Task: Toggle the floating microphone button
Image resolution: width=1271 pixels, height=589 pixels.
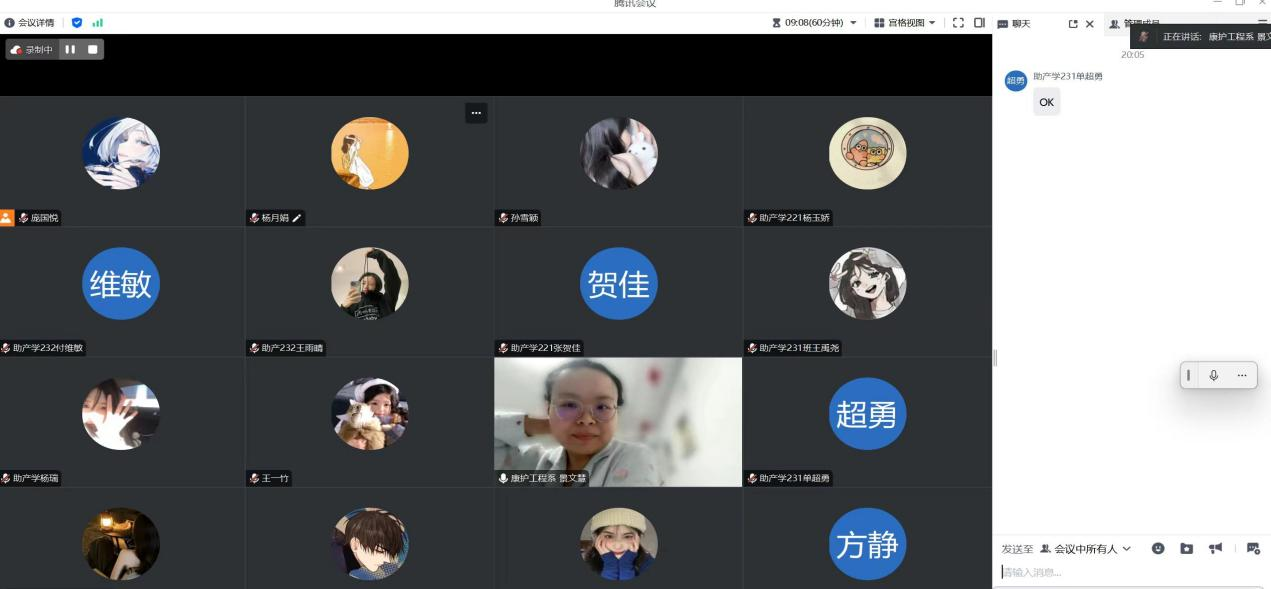Action: (x=1213, y=375)
